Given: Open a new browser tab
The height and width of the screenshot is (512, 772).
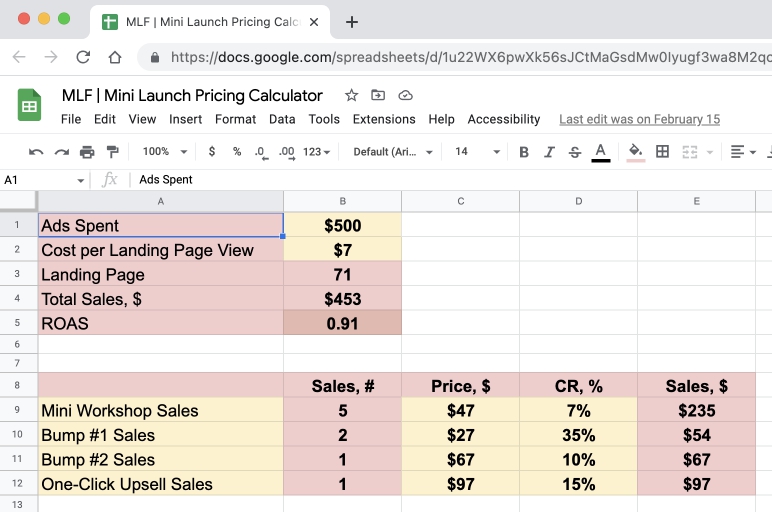Looking at the screenshot, I should point(352,22).
